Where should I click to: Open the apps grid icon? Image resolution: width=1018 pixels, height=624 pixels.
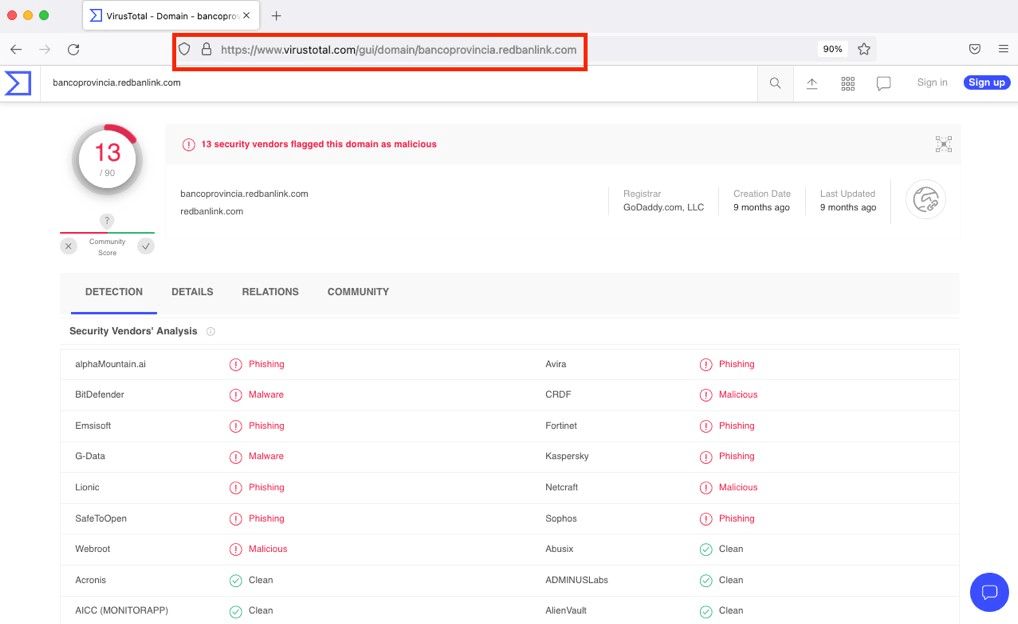point(848,83)
